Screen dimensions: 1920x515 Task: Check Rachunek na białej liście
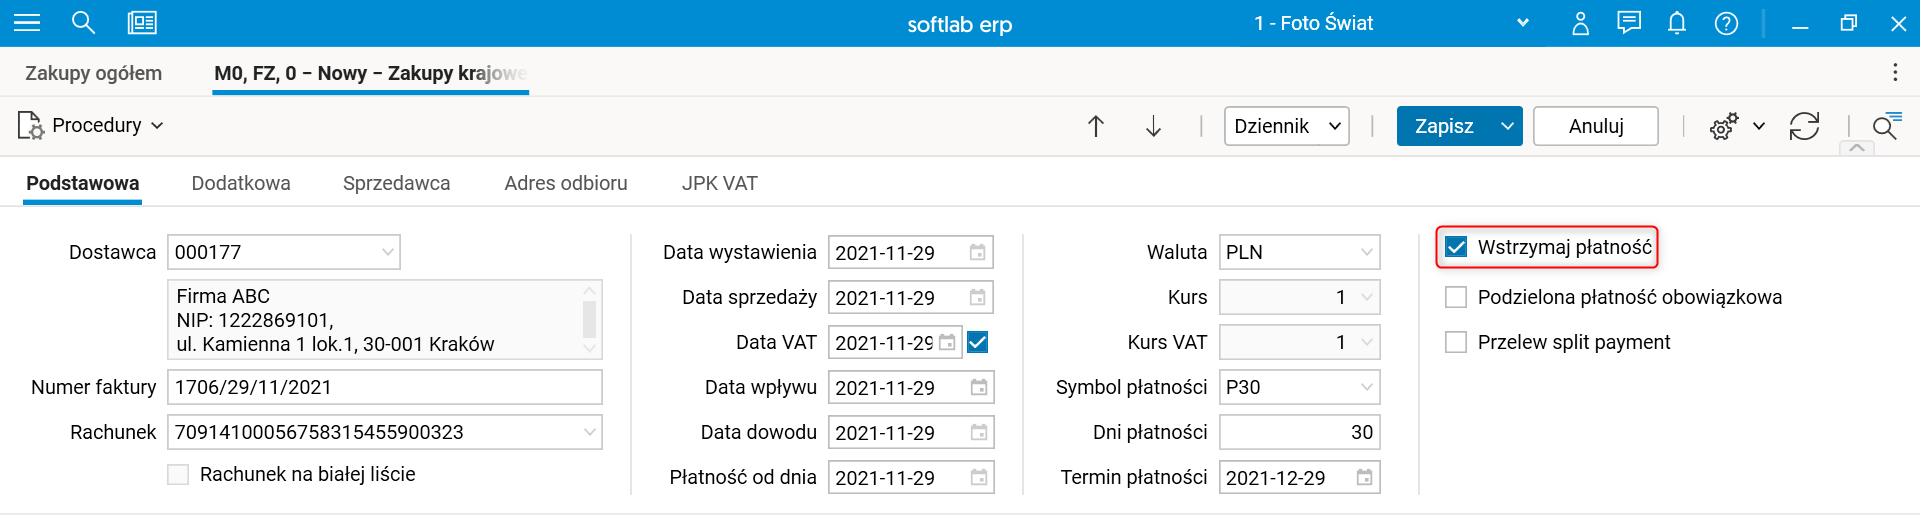click(178, 474)
